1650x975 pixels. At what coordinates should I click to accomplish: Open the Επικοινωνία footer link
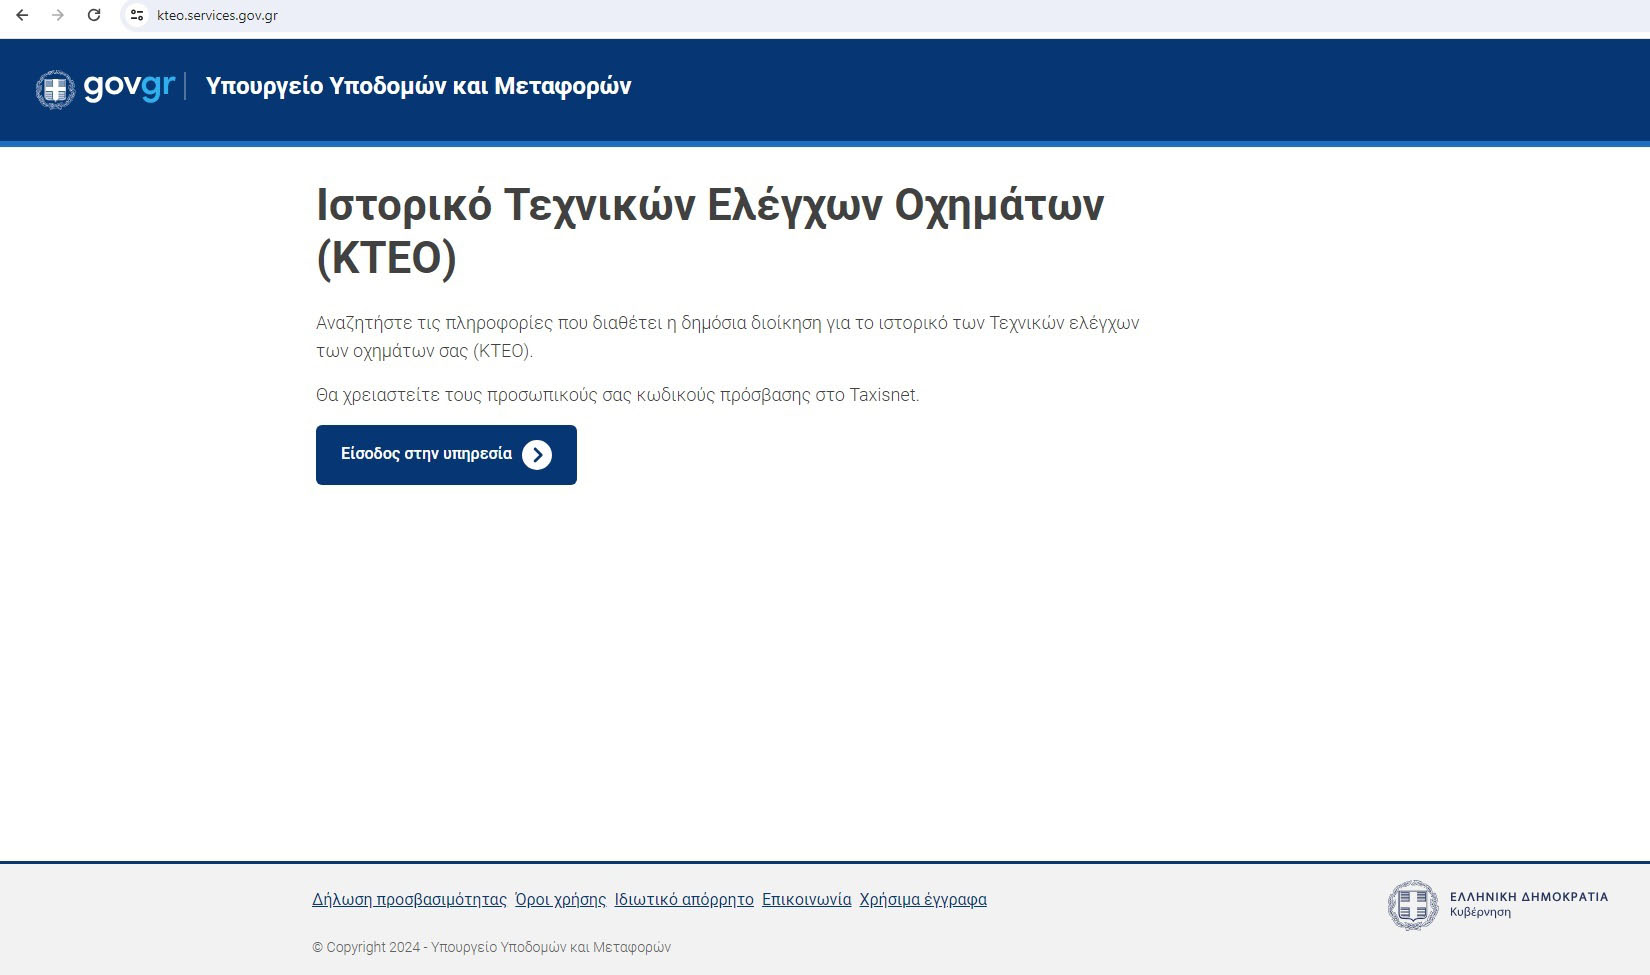click(x=806, y=899)
